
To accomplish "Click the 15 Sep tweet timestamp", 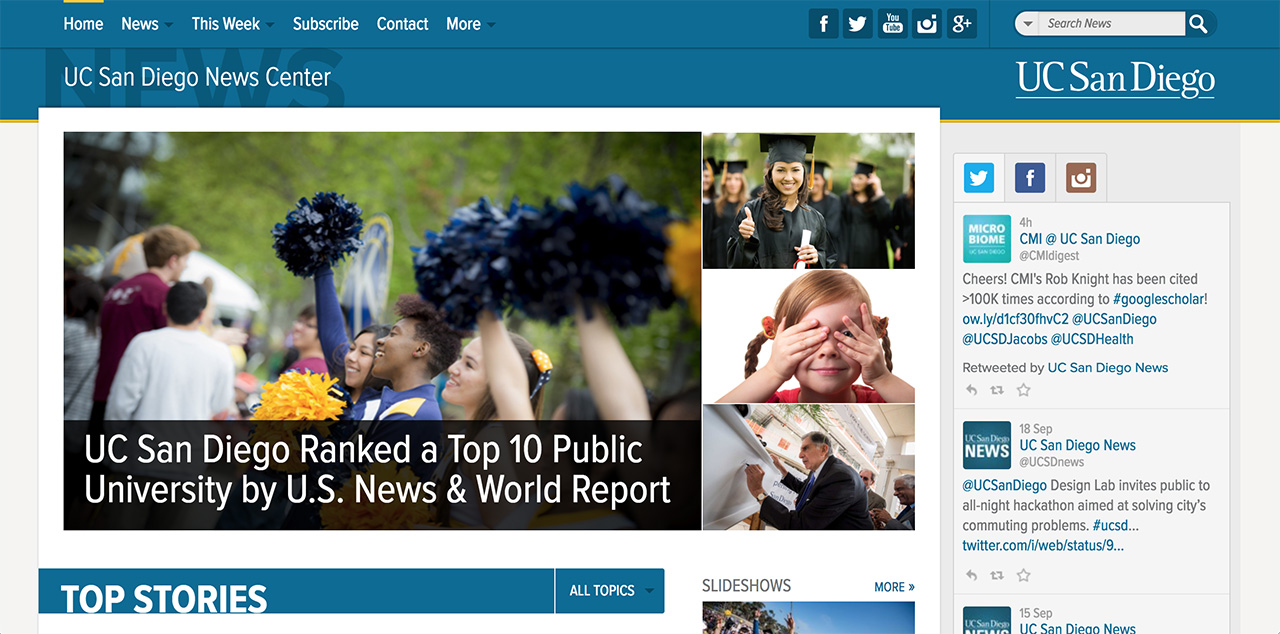I will 1036,613.
